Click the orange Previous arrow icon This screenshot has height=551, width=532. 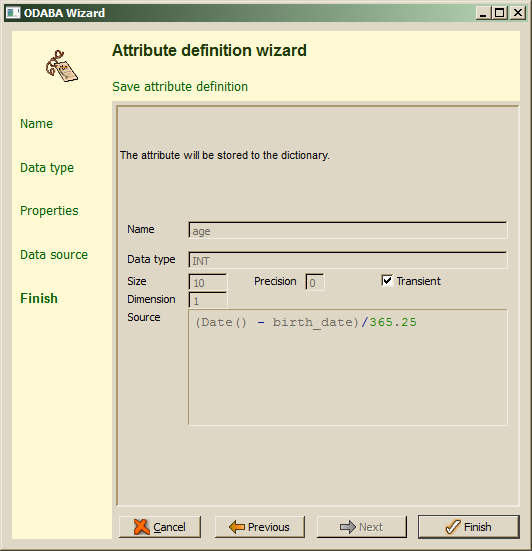(x=237, y=527)
